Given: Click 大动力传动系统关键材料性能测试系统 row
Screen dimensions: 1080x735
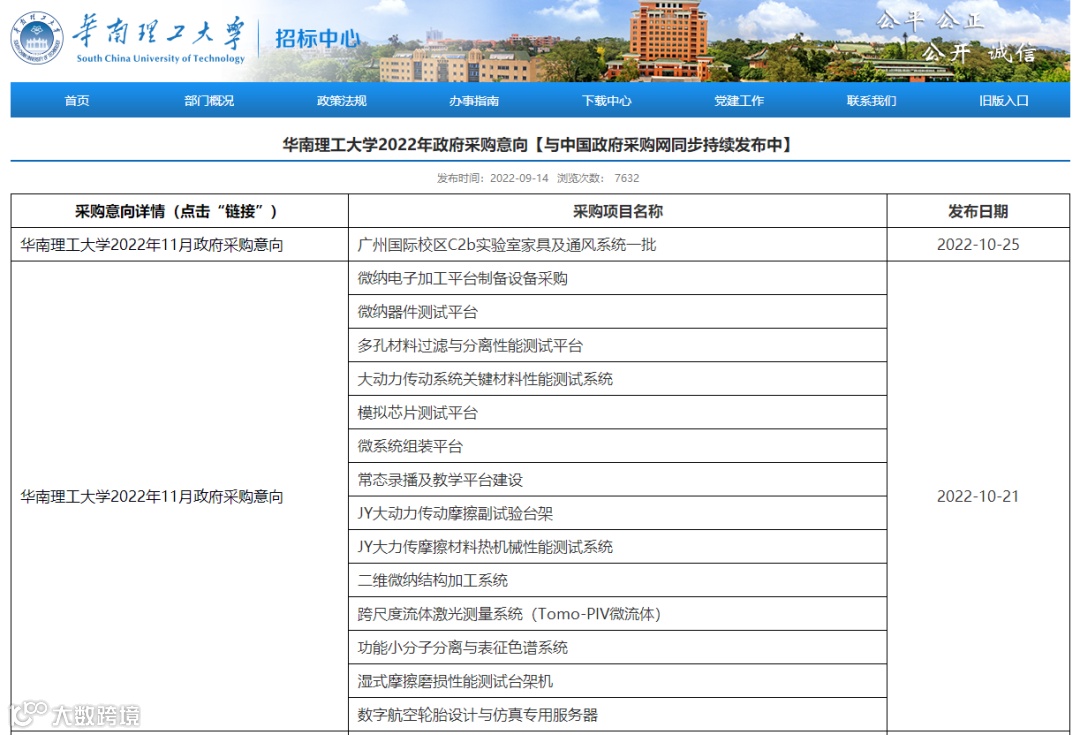Looking at the screenshot, I should click(618, 379).
